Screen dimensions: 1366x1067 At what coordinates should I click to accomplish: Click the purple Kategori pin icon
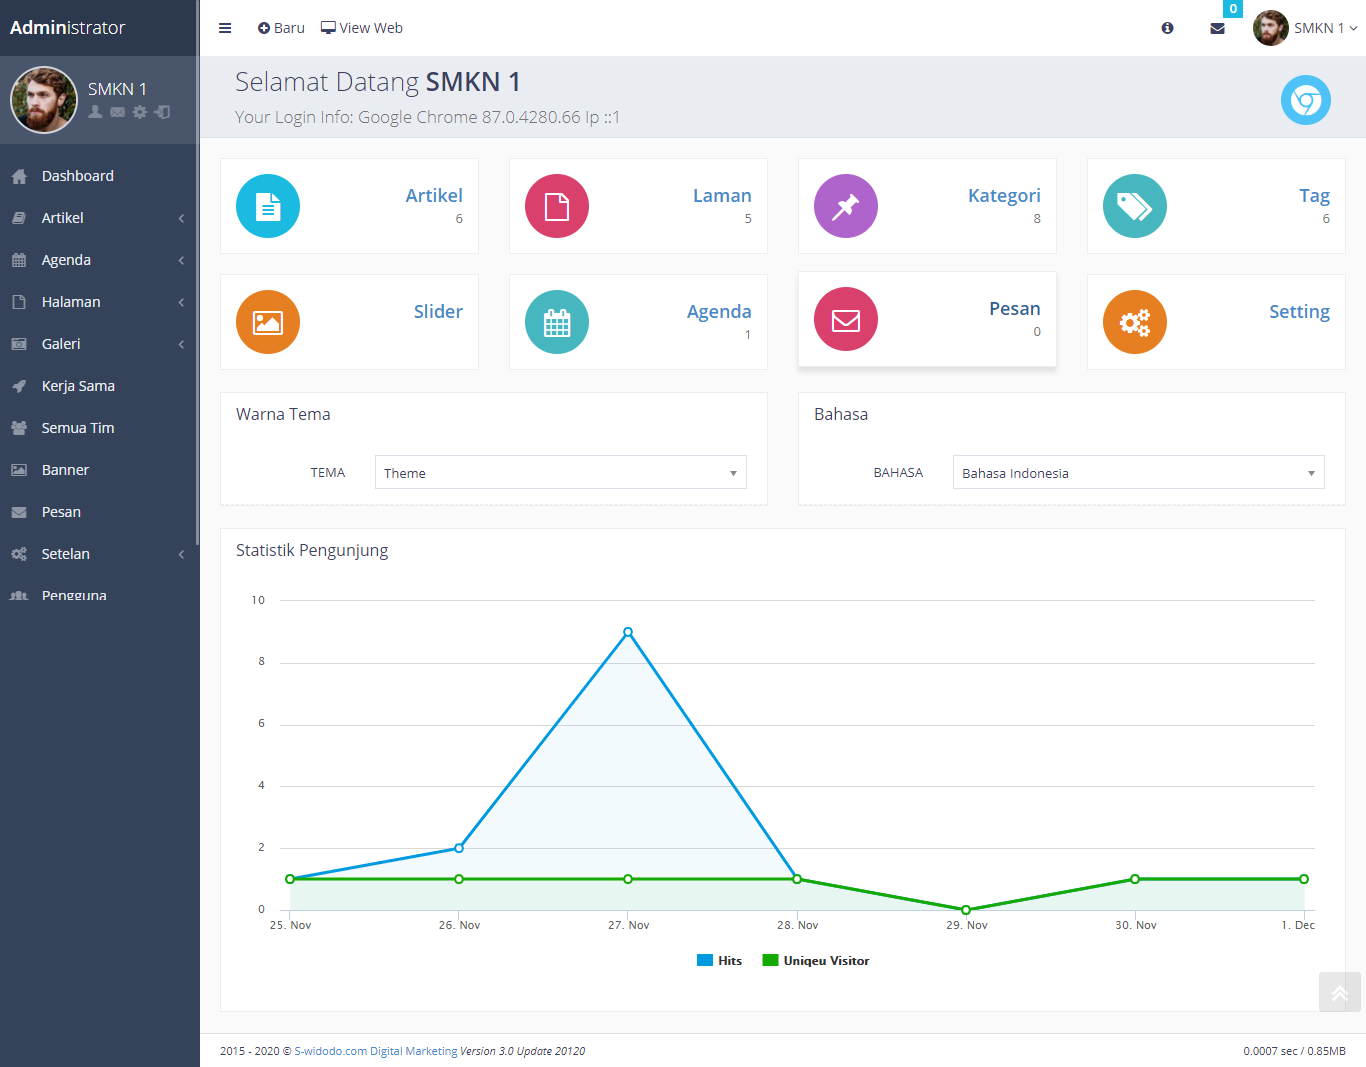click(x=846, y=206)
